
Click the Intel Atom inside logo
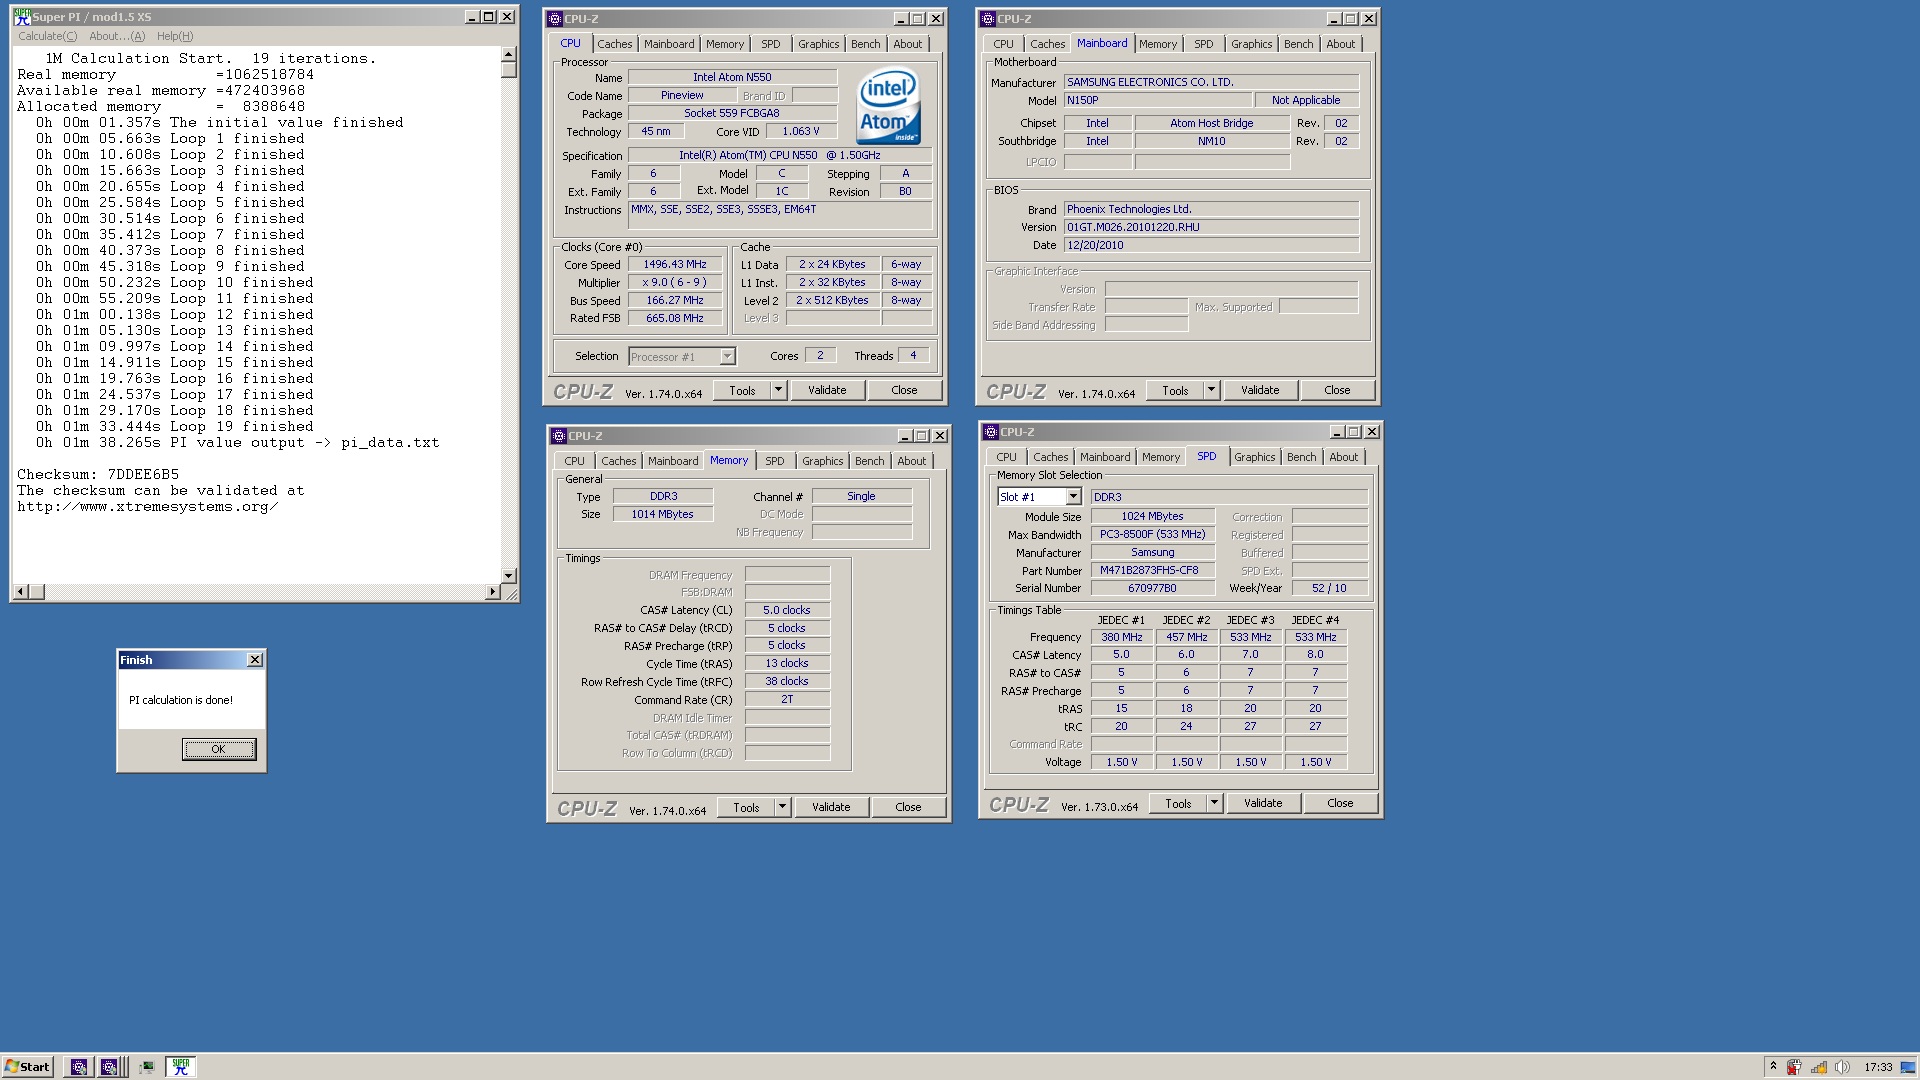pos(888,106)
